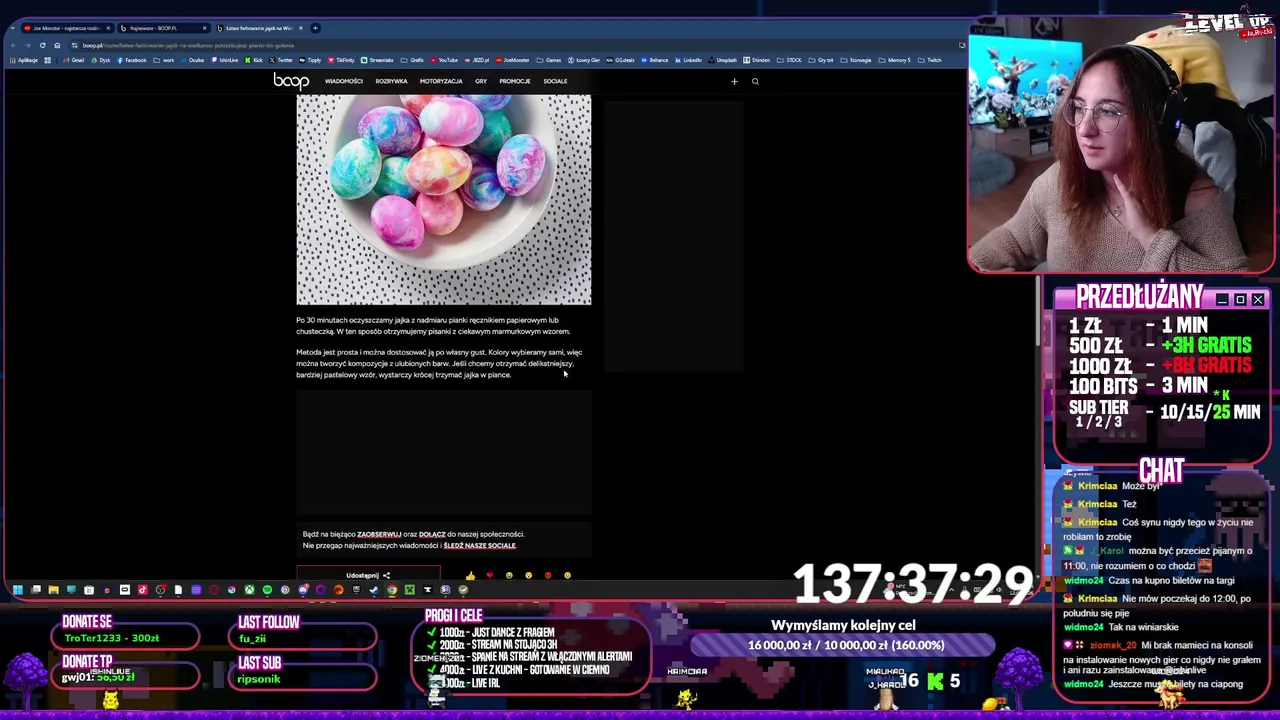Screen dimensions: 1280x720
Task: Click the donation goal progress bar
Action: click(x=845, y=645)
